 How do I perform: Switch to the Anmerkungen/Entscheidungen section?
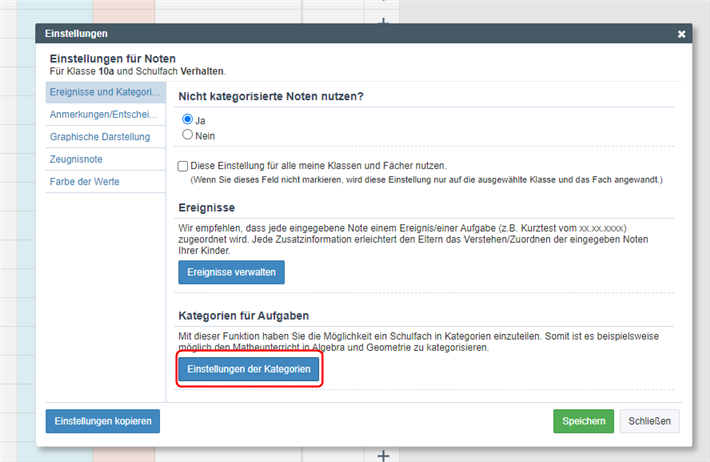tap(105, 114)
